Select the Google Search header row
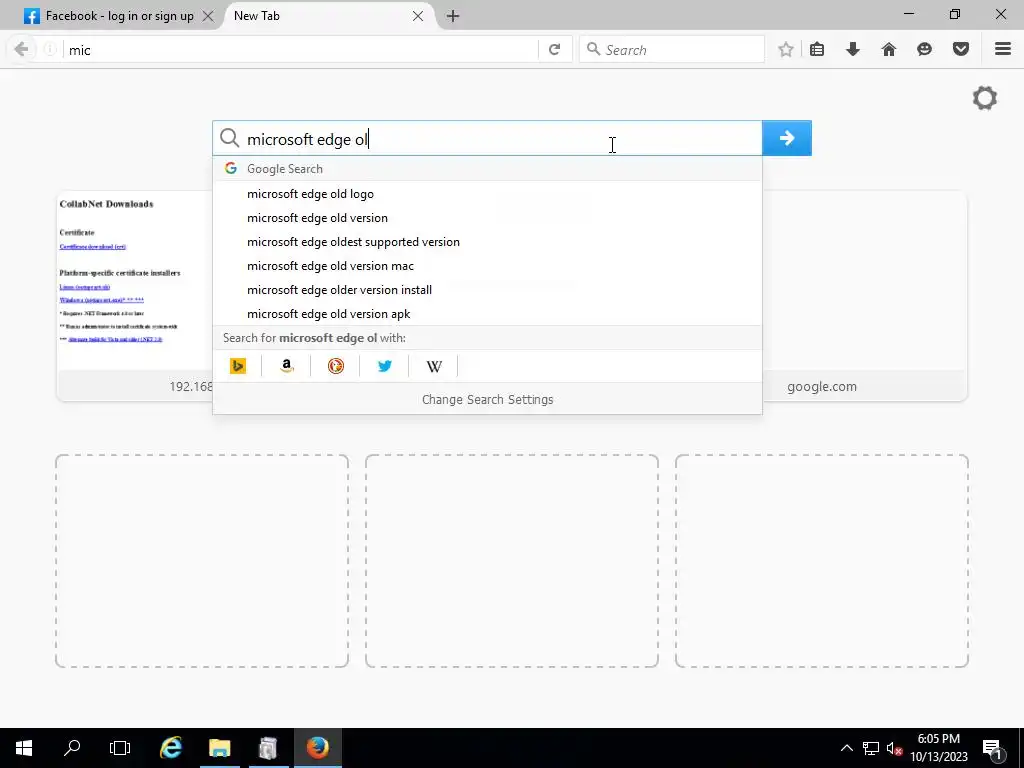Viewport: 1024px width, 768px height. (487, 168)
